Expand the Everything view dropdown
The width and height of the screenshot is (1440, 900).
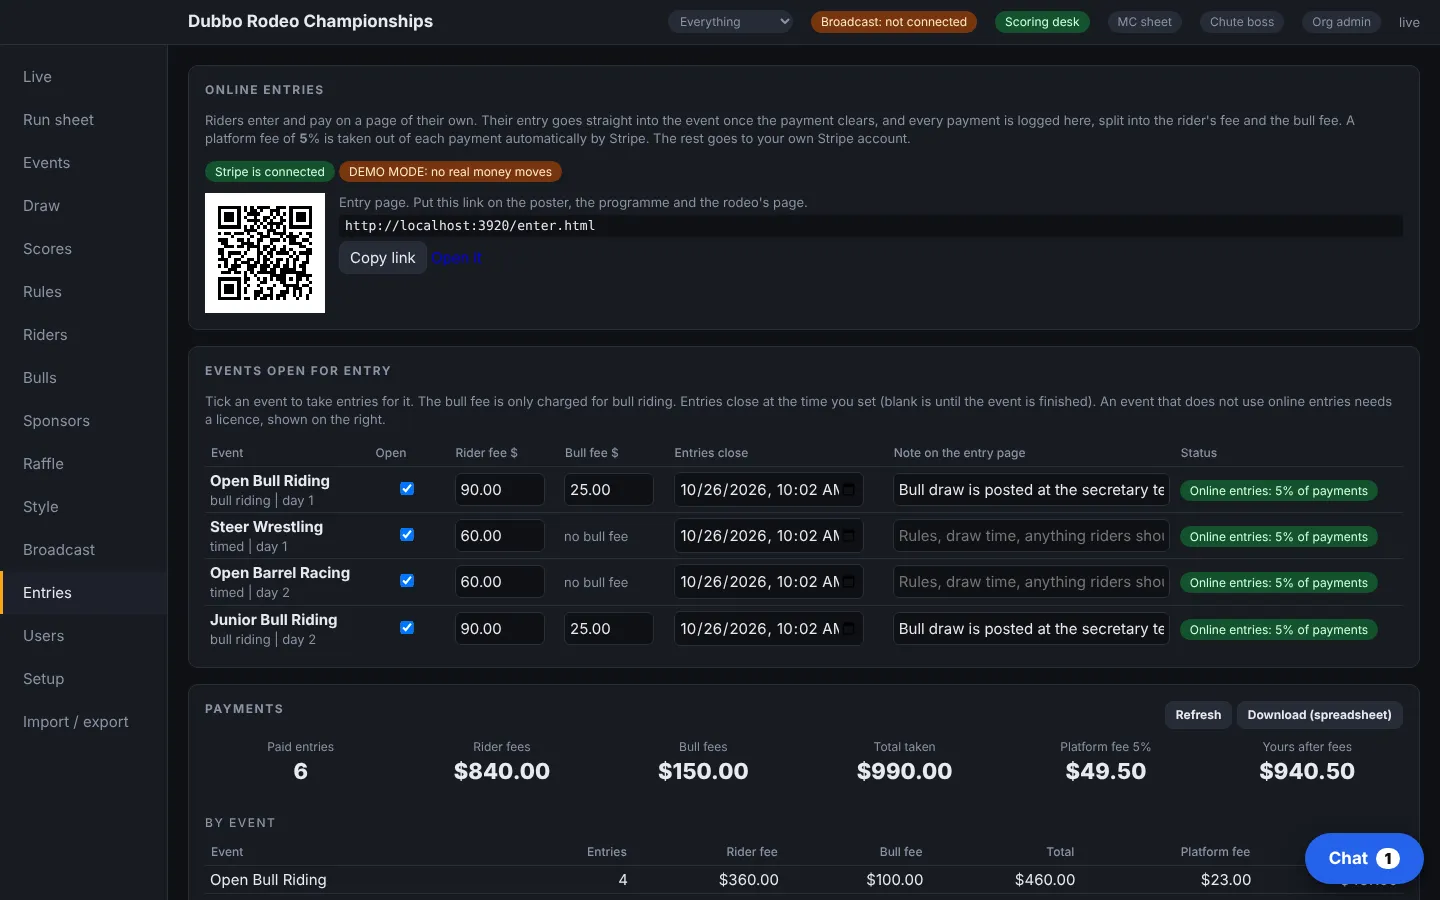[730, 22]
